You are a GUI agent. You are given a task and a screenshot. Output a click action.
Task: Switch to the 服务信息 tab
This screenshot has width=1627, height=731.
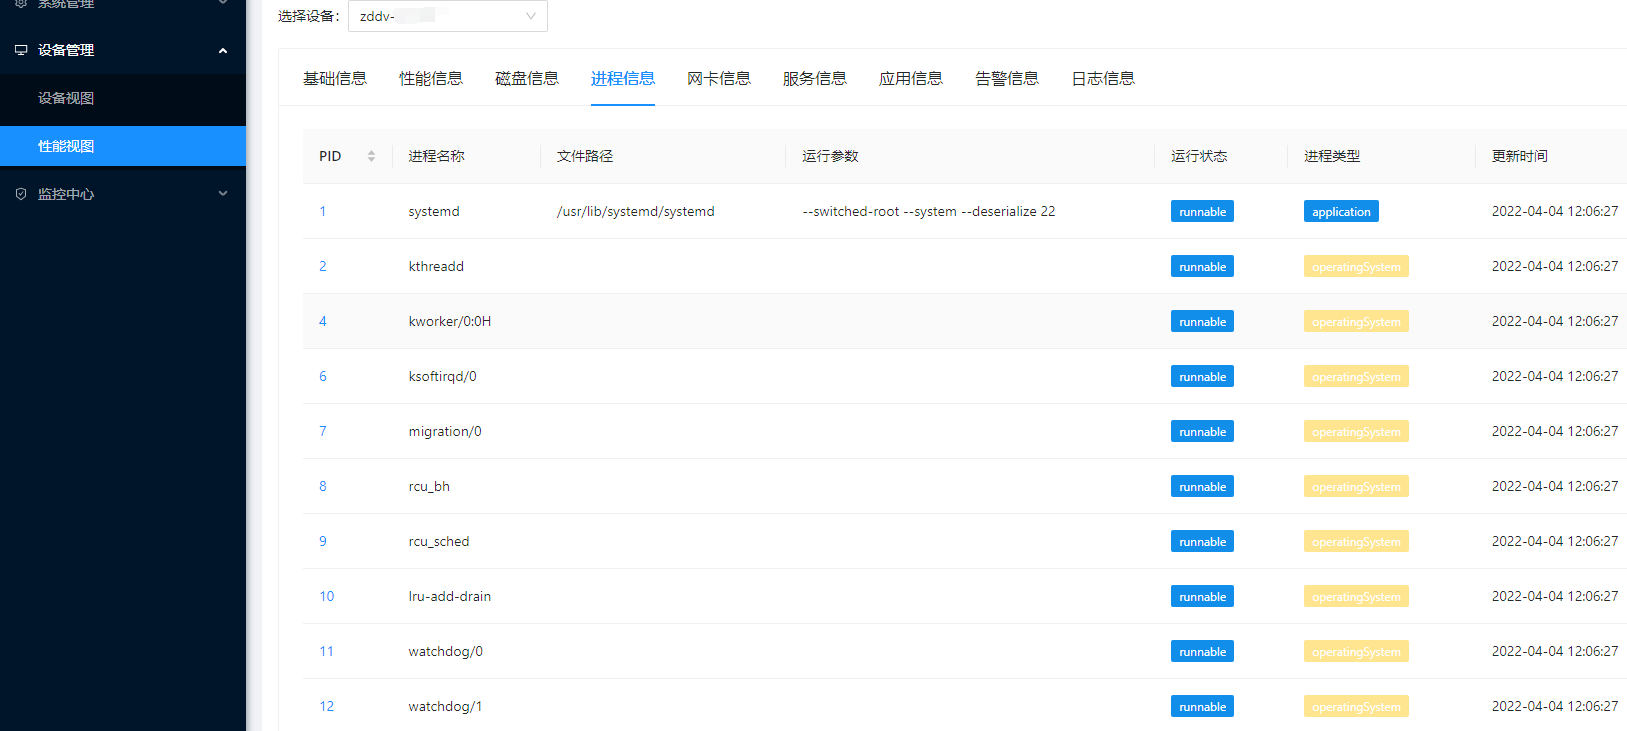coord(815,78)
